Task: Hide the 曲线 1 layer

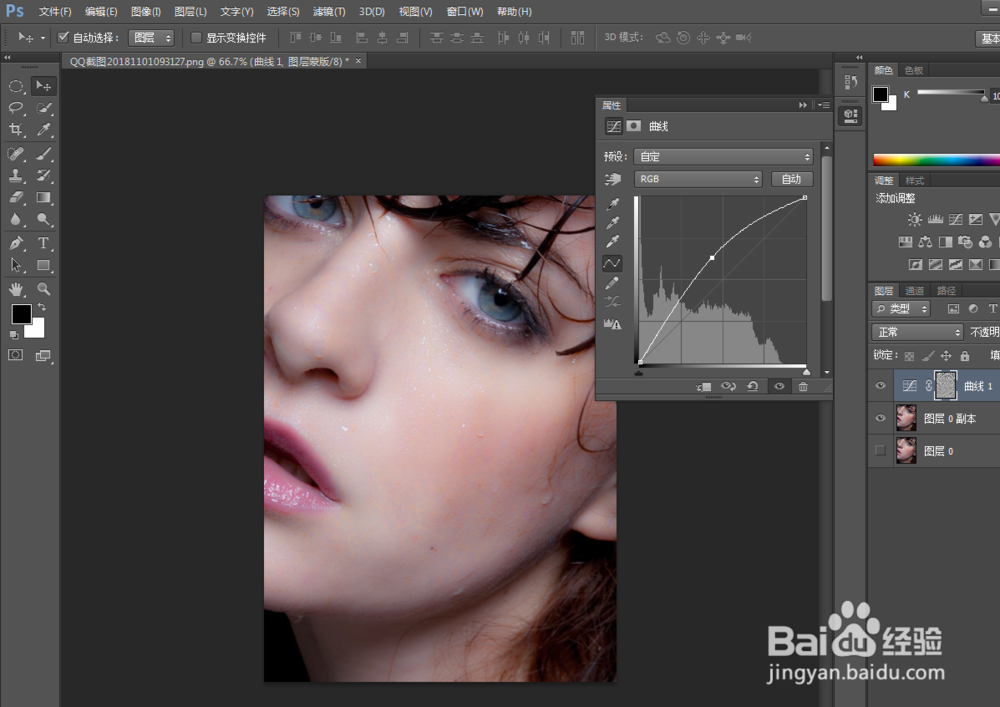Action: (880, 386)
